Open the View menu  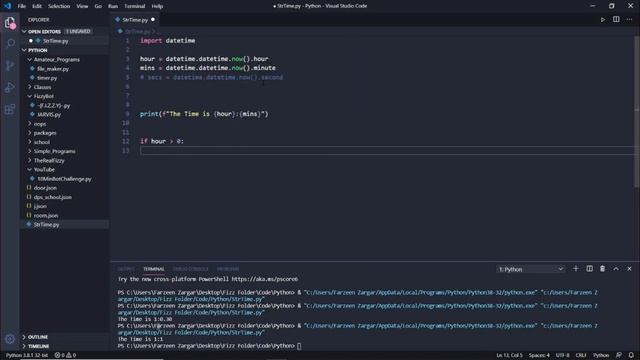coord(82,6)
